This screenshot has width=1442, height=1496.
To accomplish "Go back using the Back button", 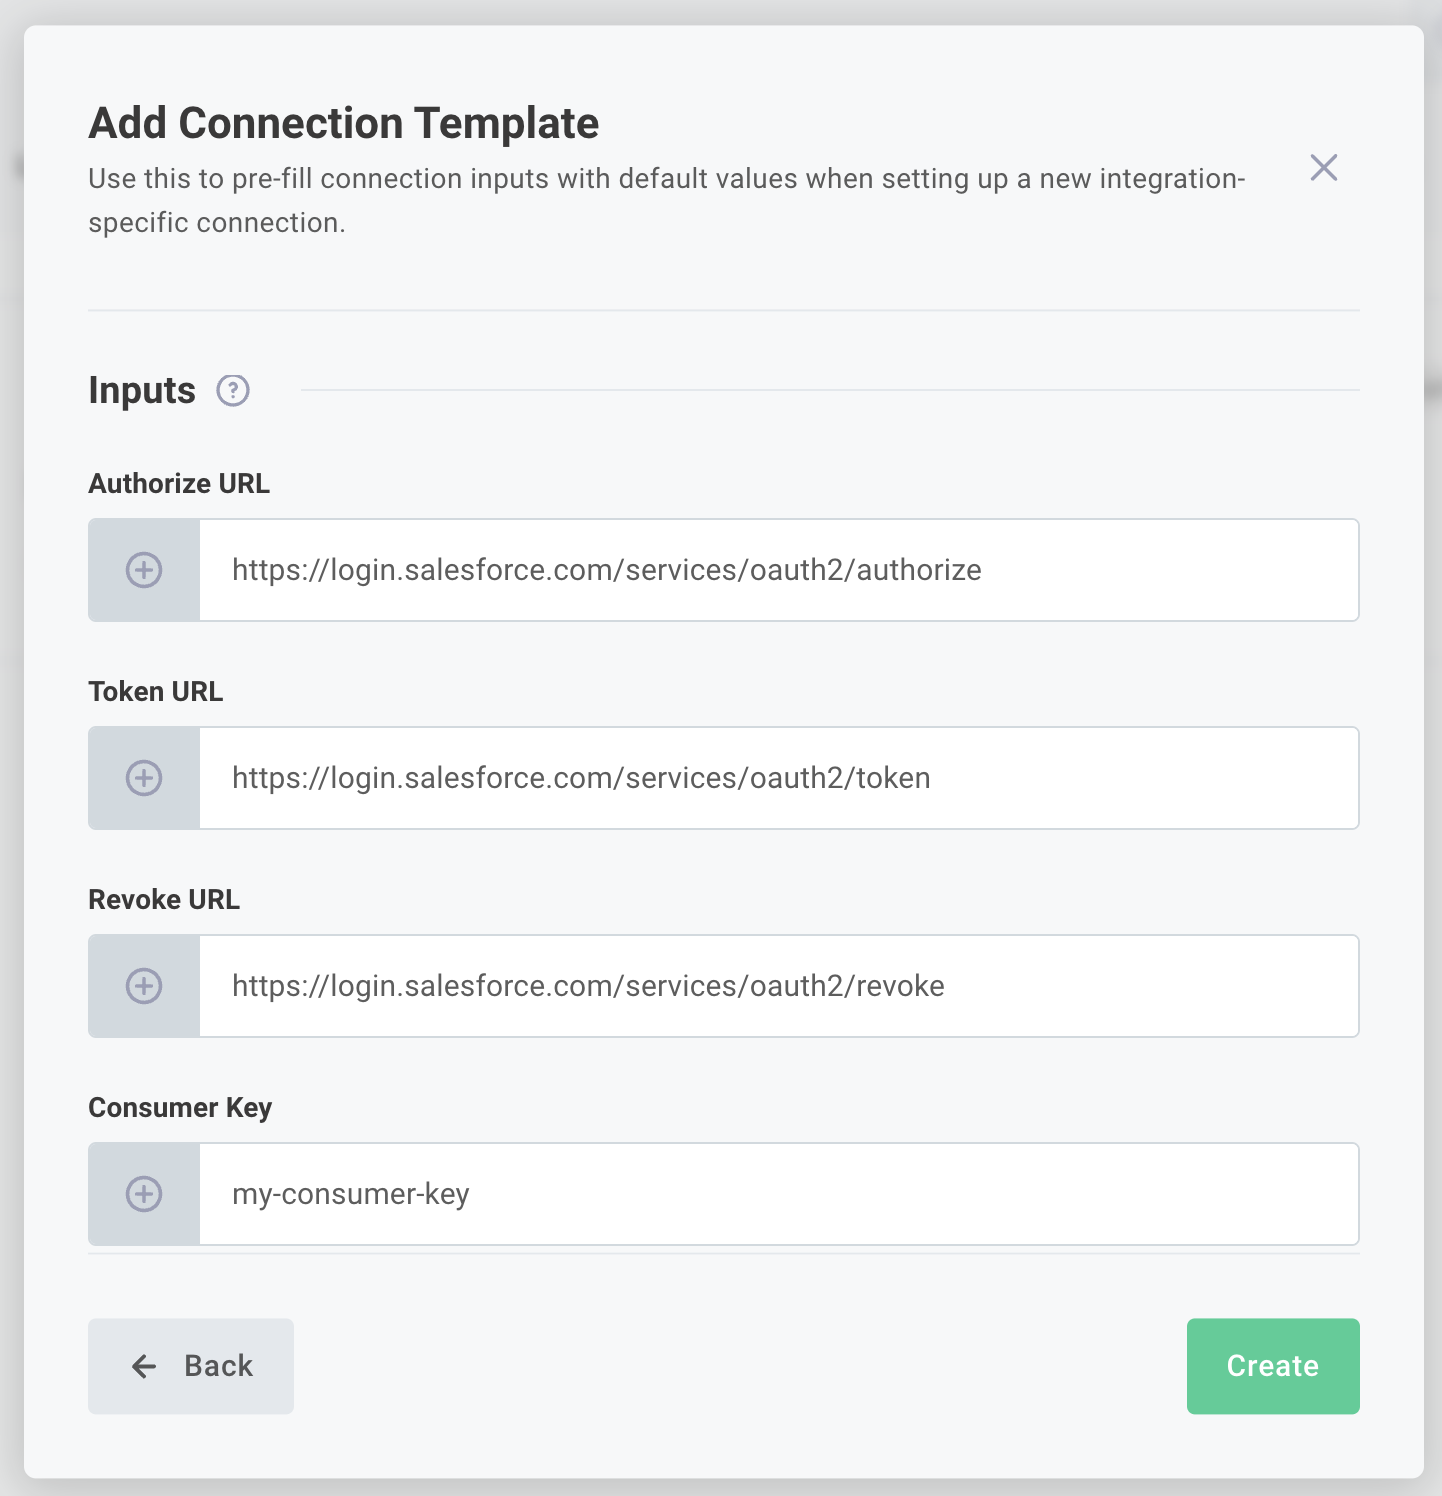I will click(191, 1366).
